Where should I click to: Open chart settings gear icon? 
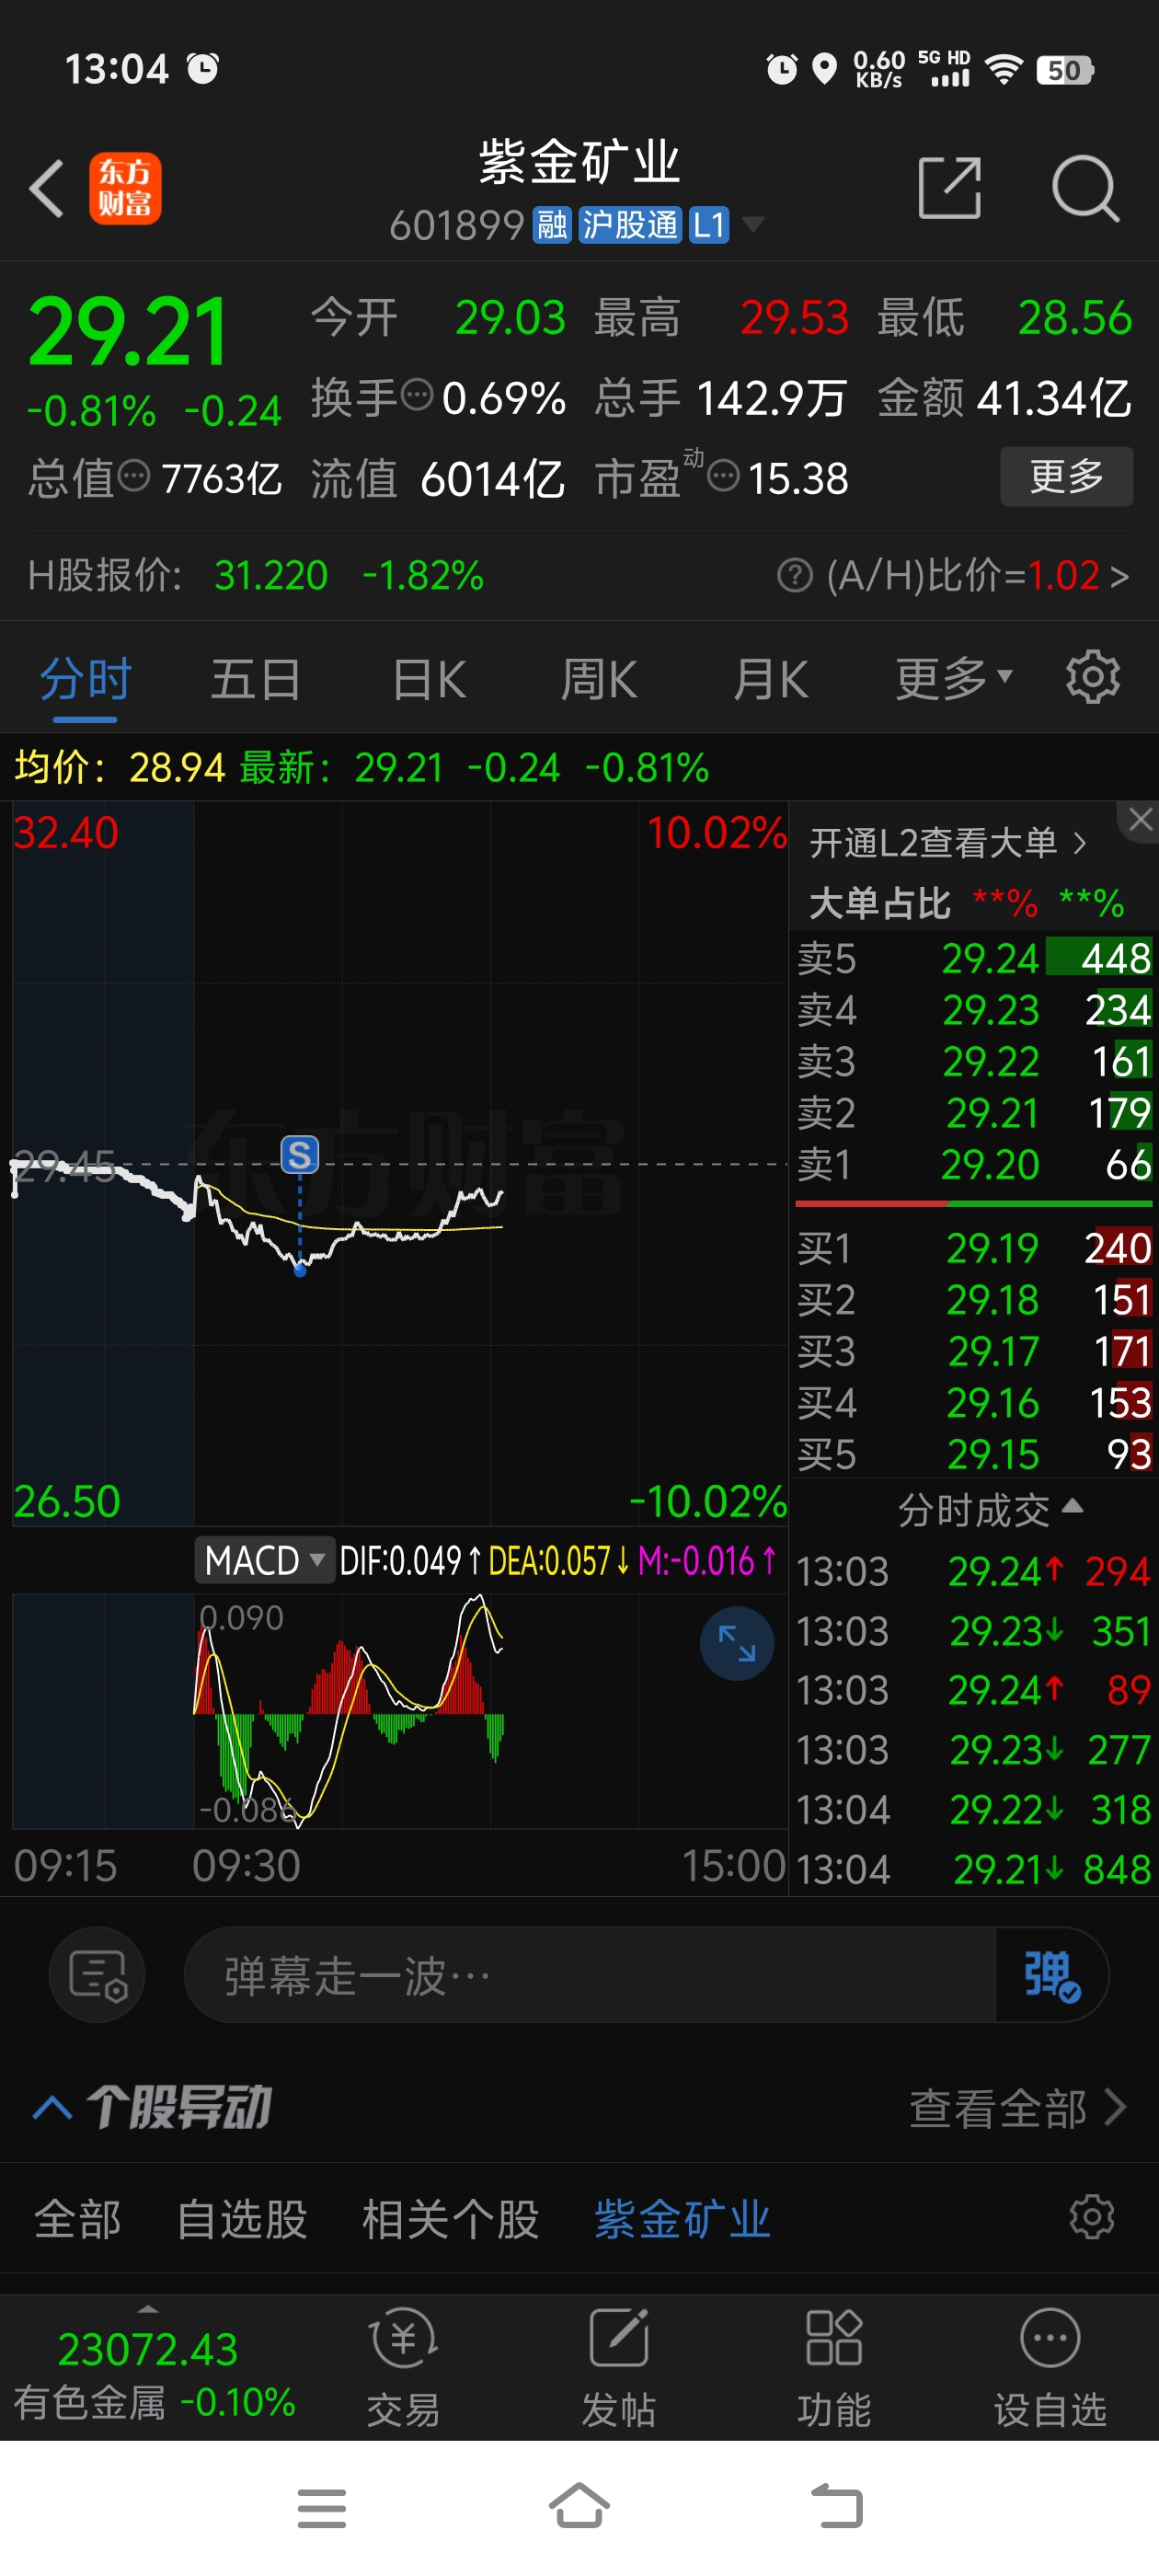[1092, 678]
